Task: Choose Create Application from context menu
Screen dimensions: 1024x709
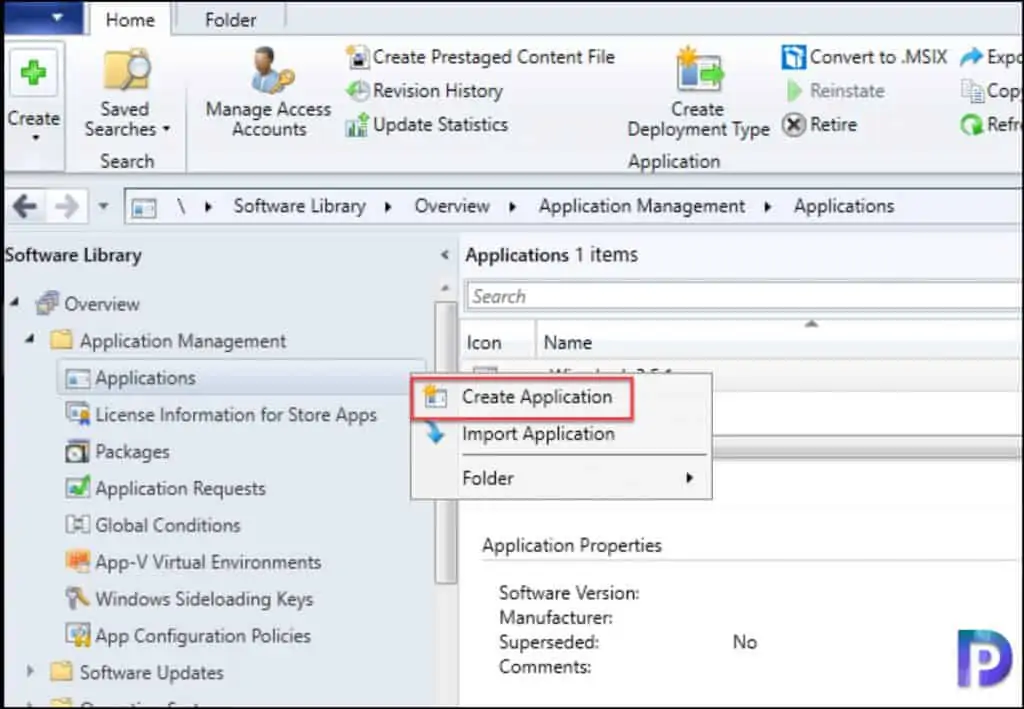Action: tap(522, 397)
